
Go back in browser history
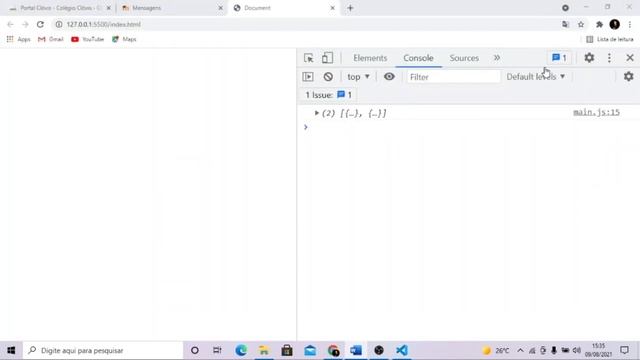tap(11, 24)
